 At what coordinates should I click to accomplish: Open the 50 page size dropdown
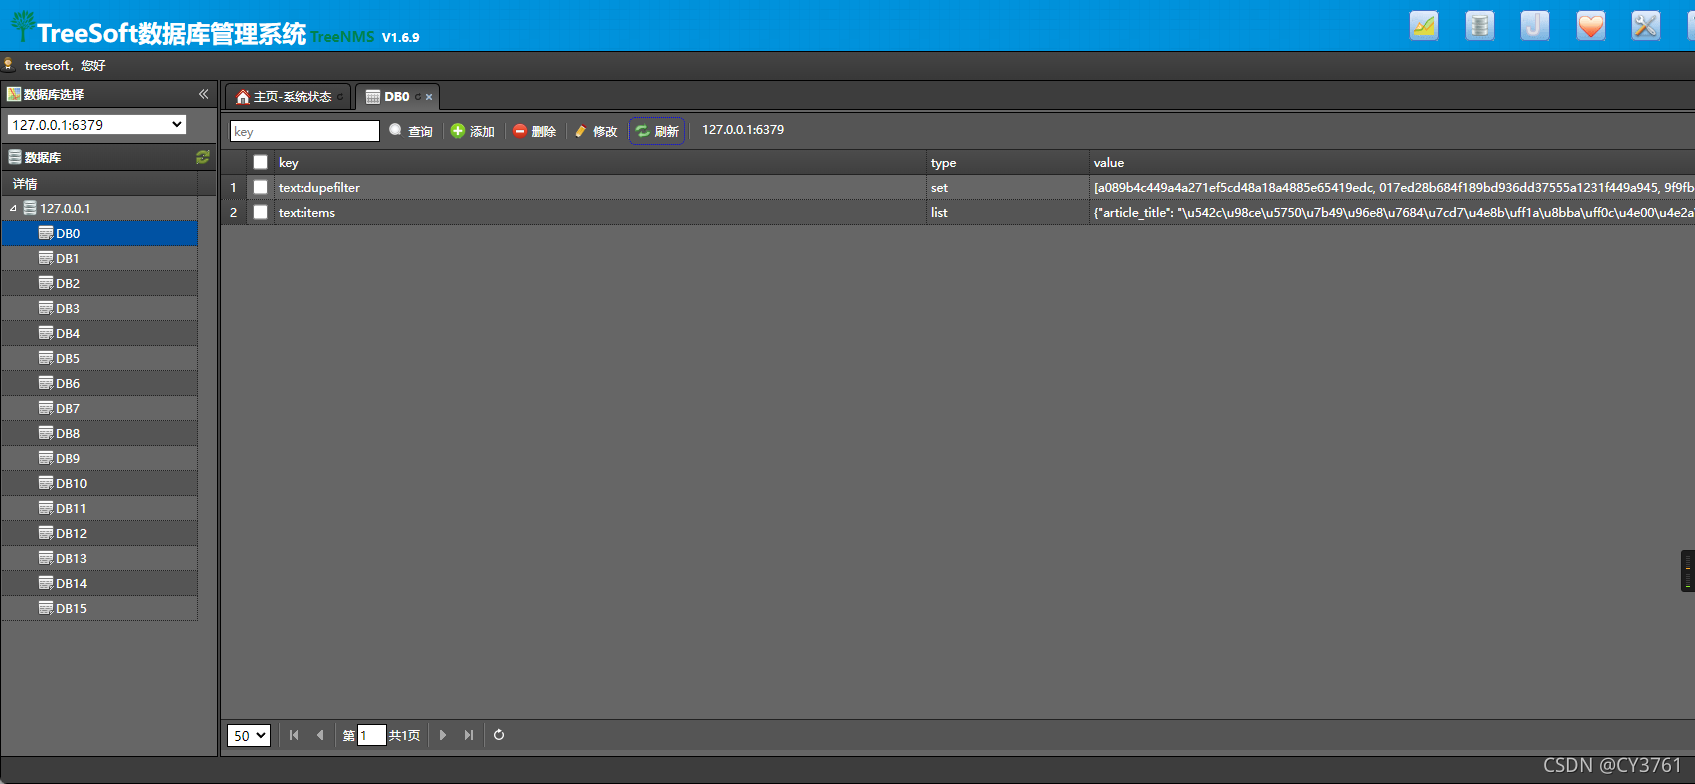coord(249,735)
